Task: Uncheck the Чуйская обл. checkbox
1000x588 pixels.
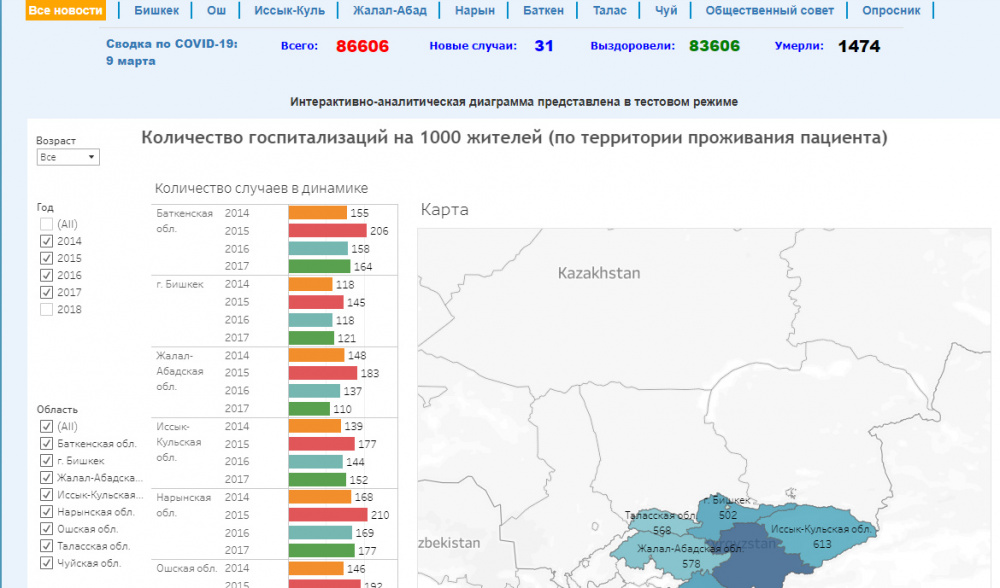Action: click(46, 563)
